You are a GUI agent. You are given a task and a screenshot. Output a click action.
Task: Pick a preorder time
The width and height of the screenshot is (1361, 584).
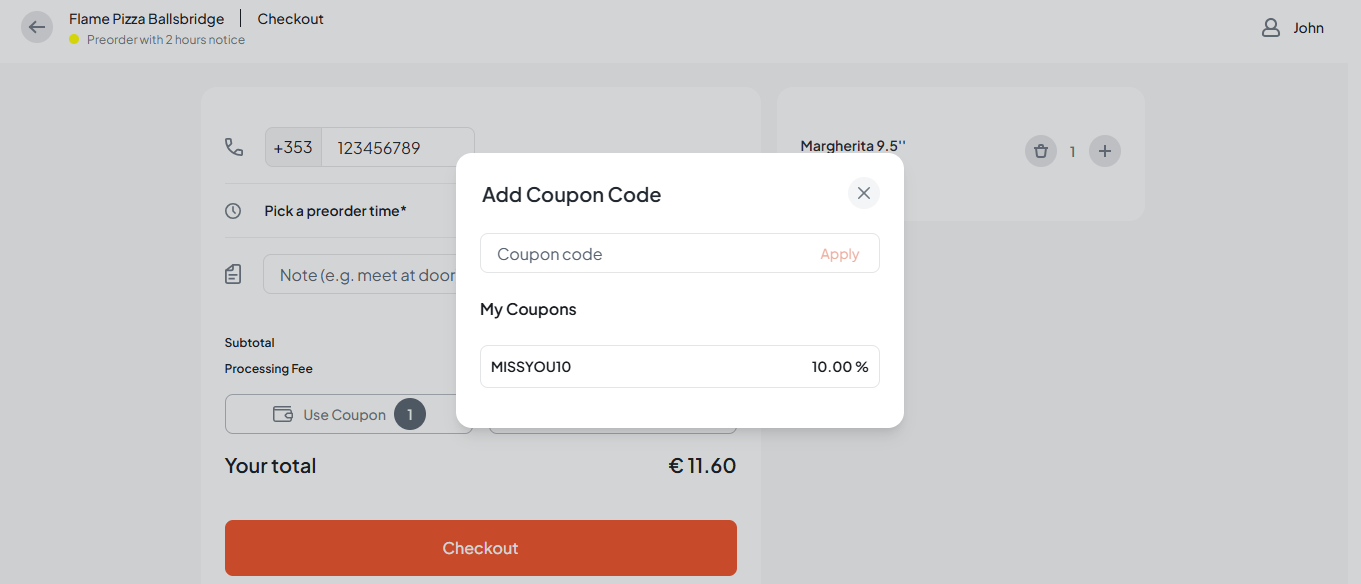[x=335, y=211]
